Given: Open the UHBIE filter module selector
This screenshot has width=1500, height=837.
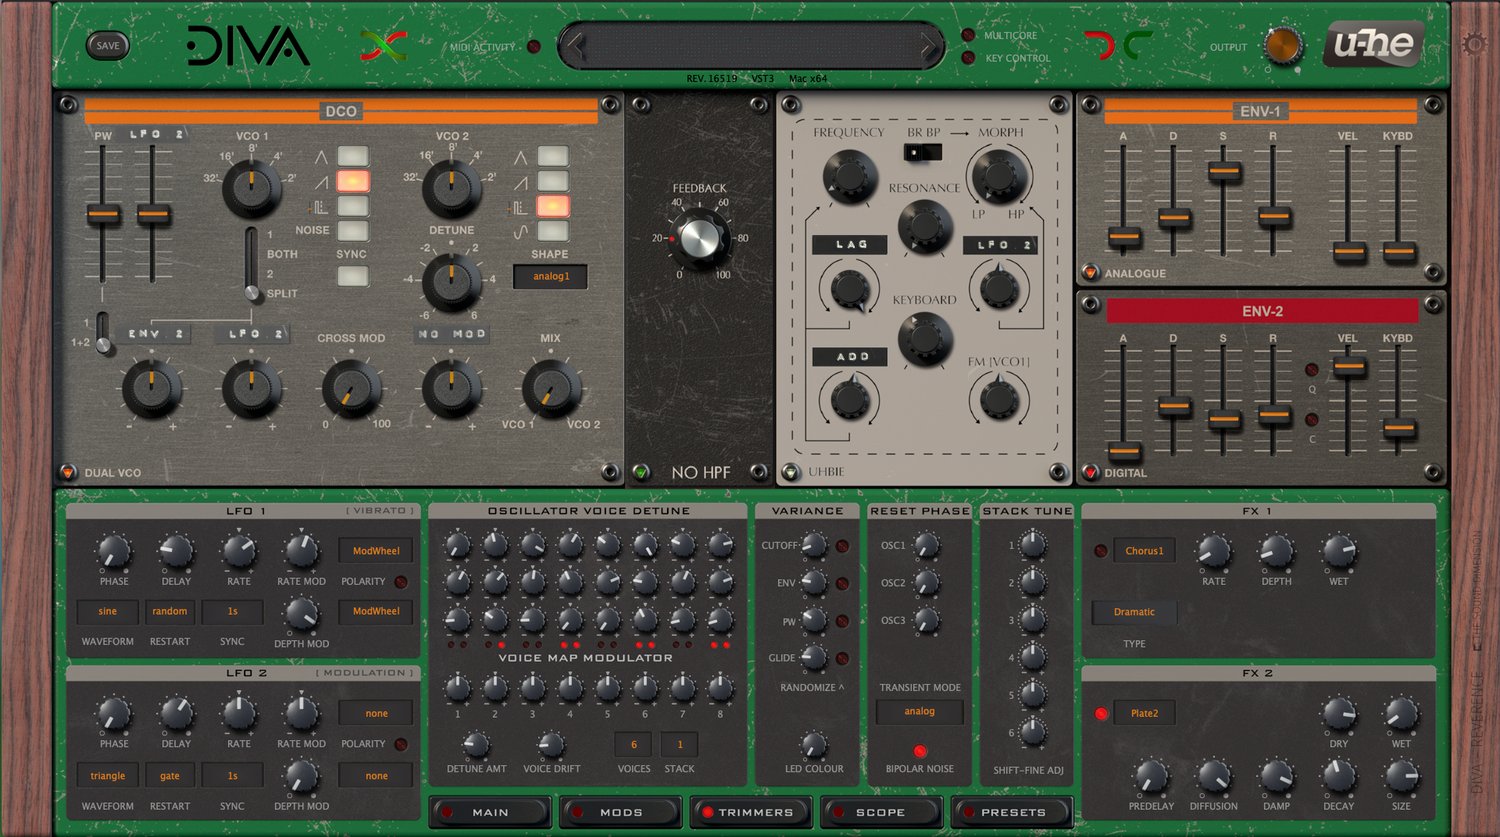Looking at the screenshot, I should pyautogui.click(x=791, y=472).
